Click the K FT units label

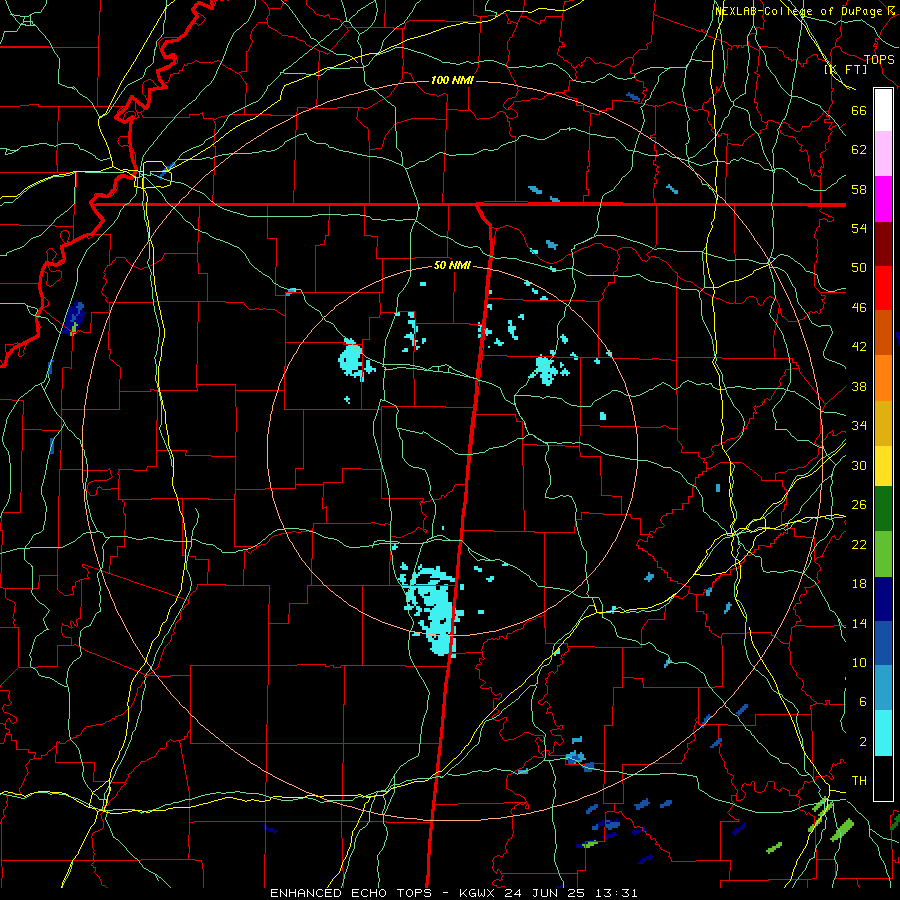point(846,69)
